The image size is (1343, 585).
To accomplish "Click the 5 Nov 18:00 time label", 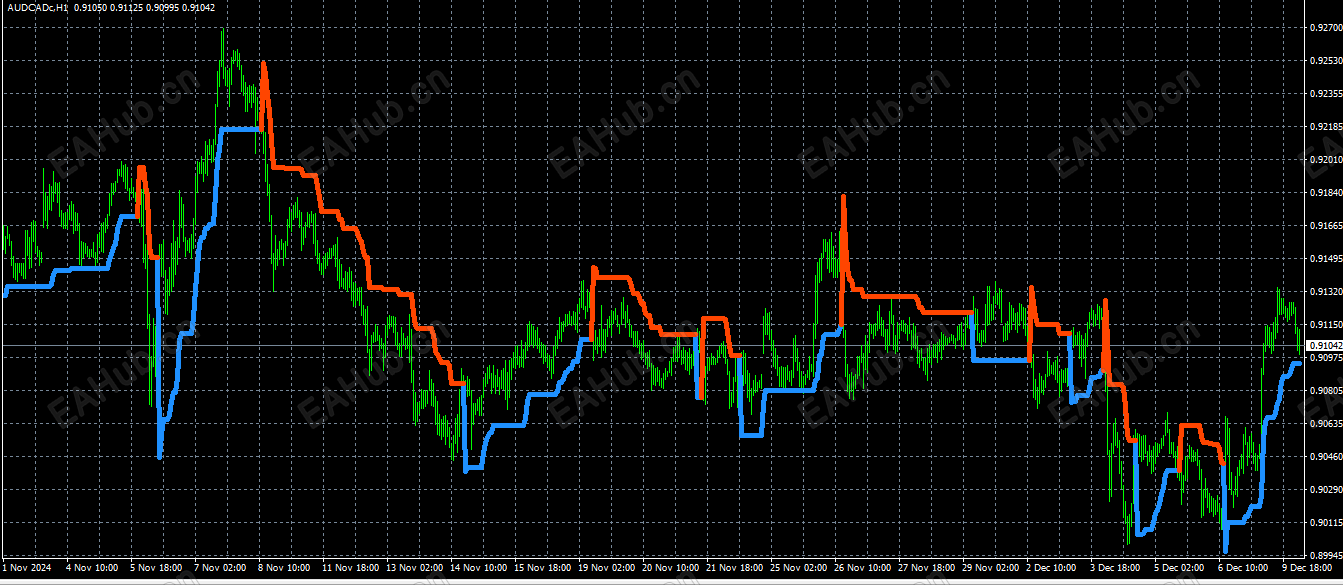I will [x=156, y=567].
